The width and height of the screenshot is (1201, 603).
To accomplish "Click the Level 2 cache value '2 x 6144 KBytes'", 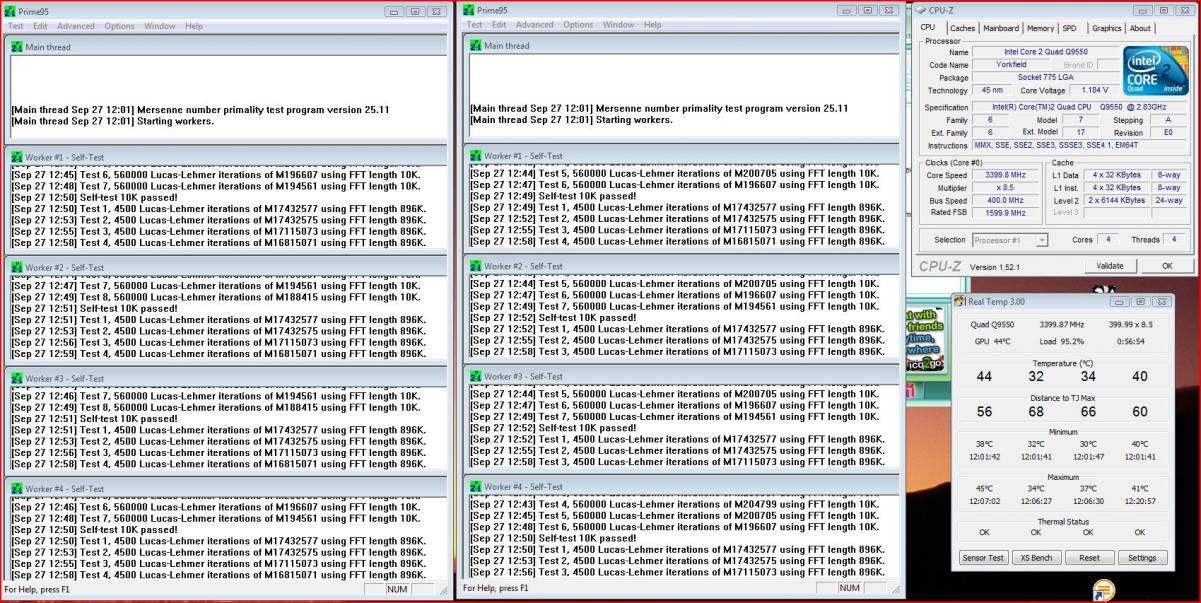I will pyautogui.click(x=1118, y=200).
